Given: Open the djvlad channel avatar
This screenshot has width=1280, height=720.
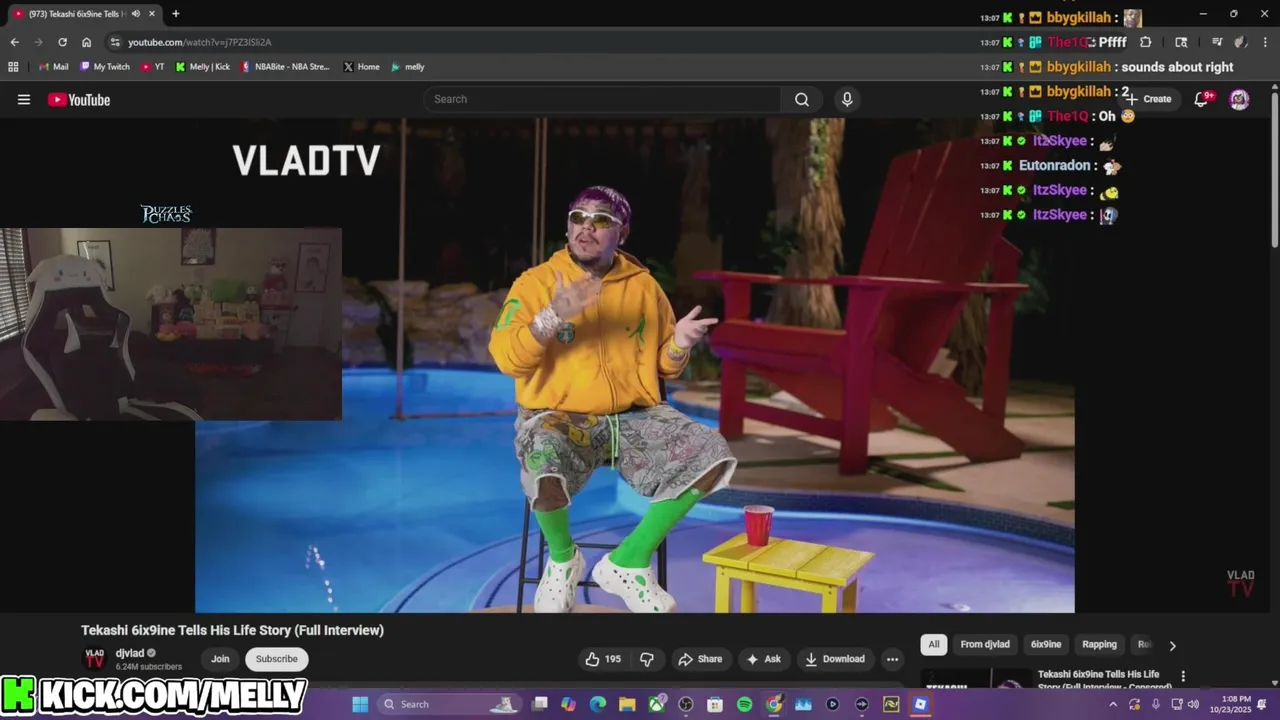Looking at the screenshot, I should tap(94, 659).
